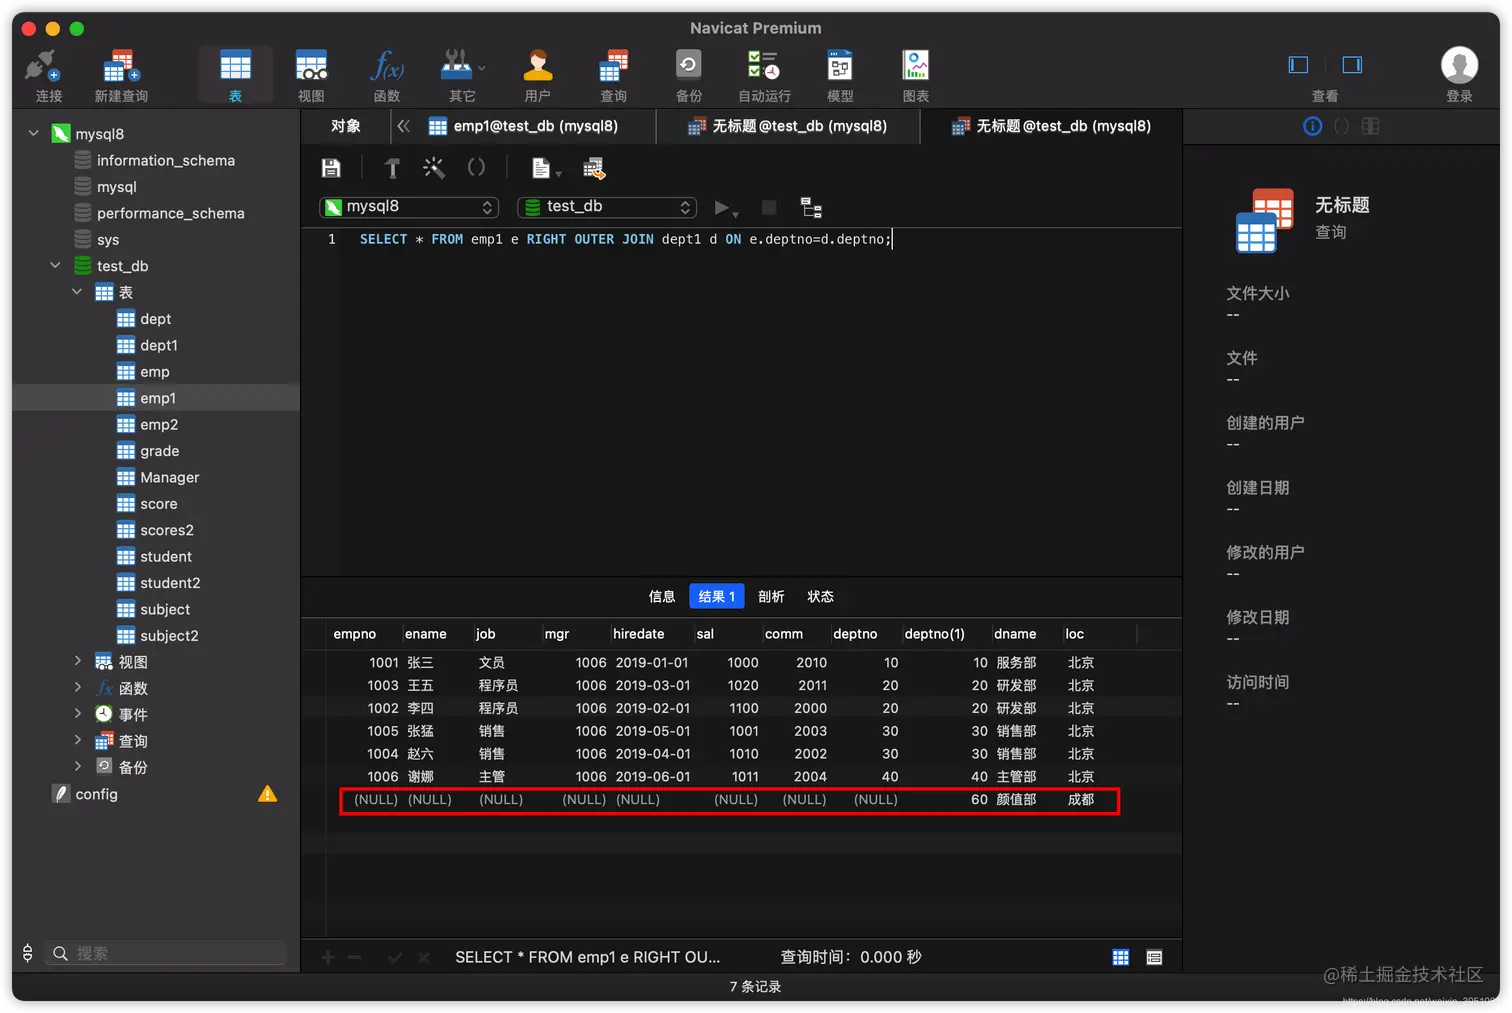The height and width of the screenshot is (1013, 1512).
Task: Collapse the test_db database node
Action: click(56, 265)
